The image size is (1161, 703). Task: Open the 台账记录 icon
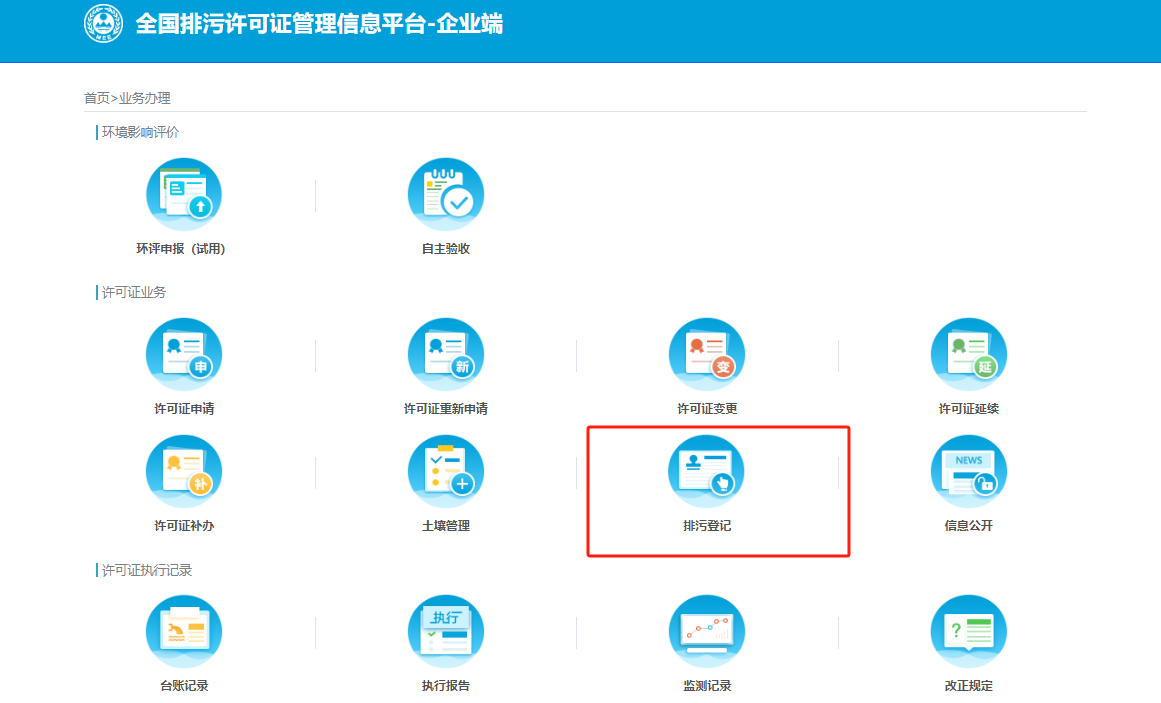point(183,632)
